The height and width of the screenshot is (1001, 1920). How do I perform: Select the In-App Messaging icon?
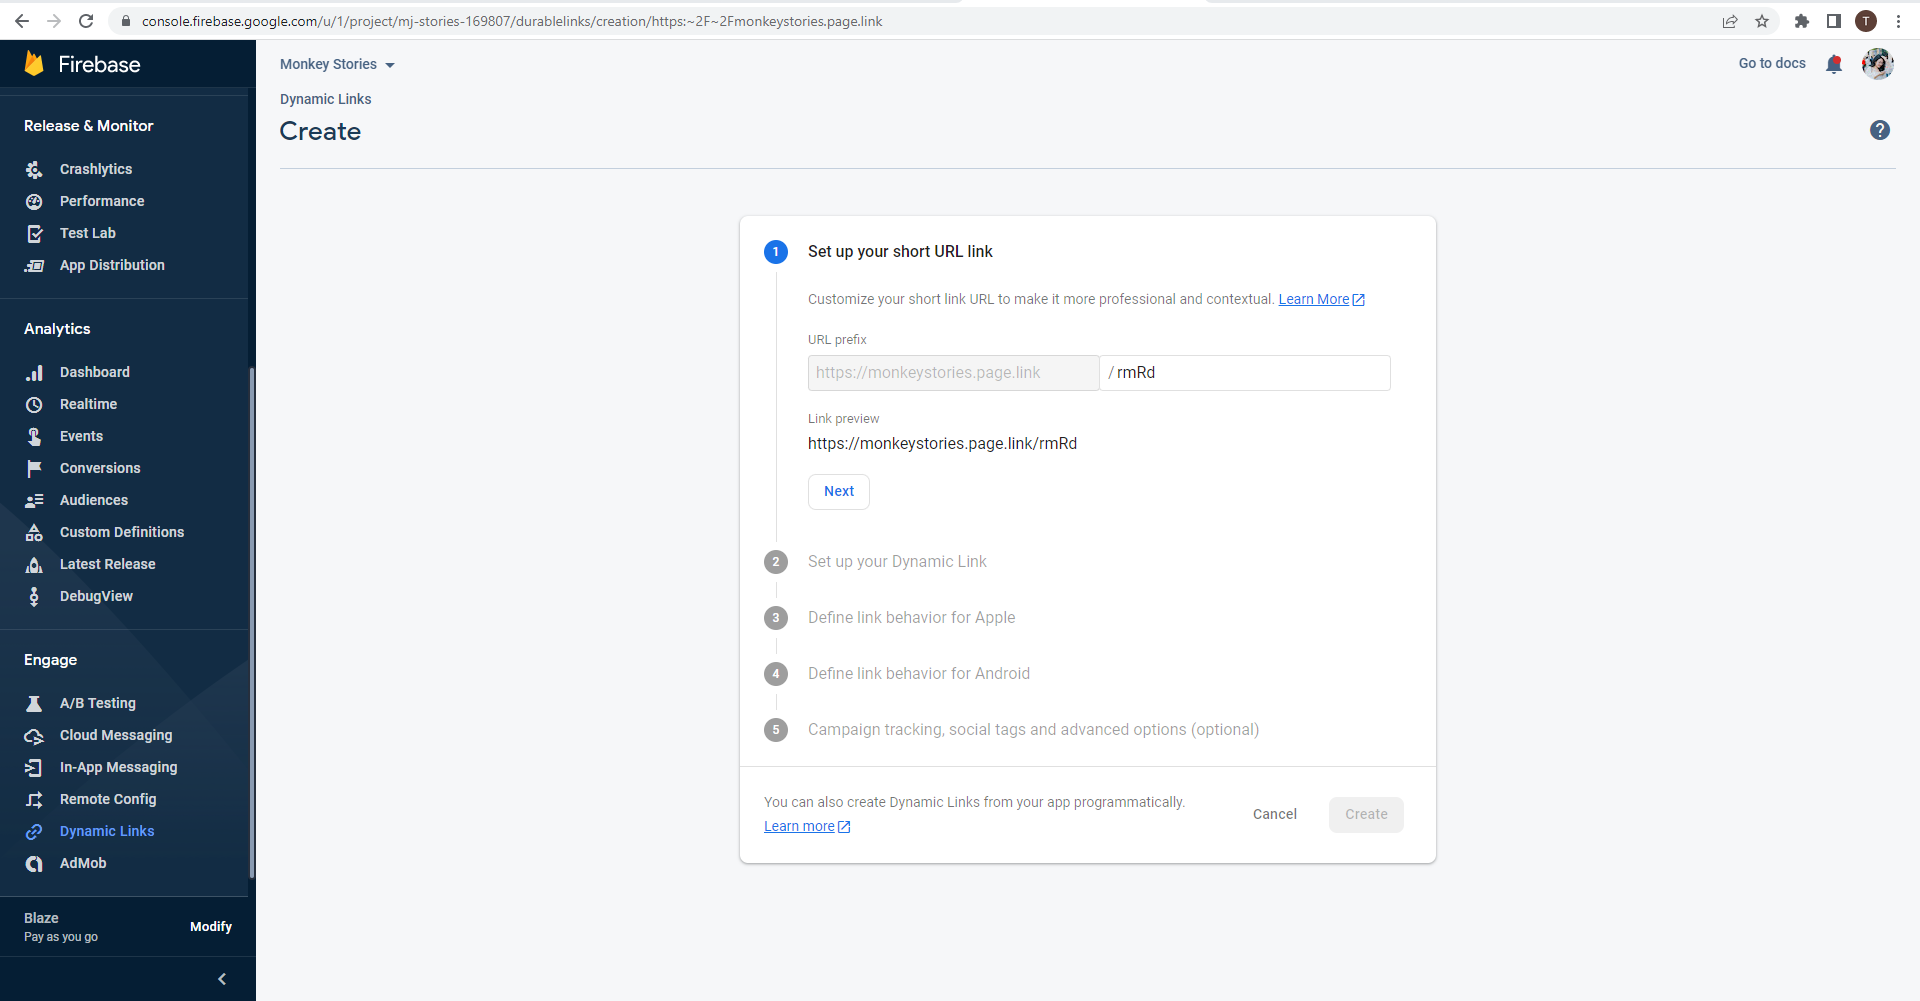click(x=34, y=767)
